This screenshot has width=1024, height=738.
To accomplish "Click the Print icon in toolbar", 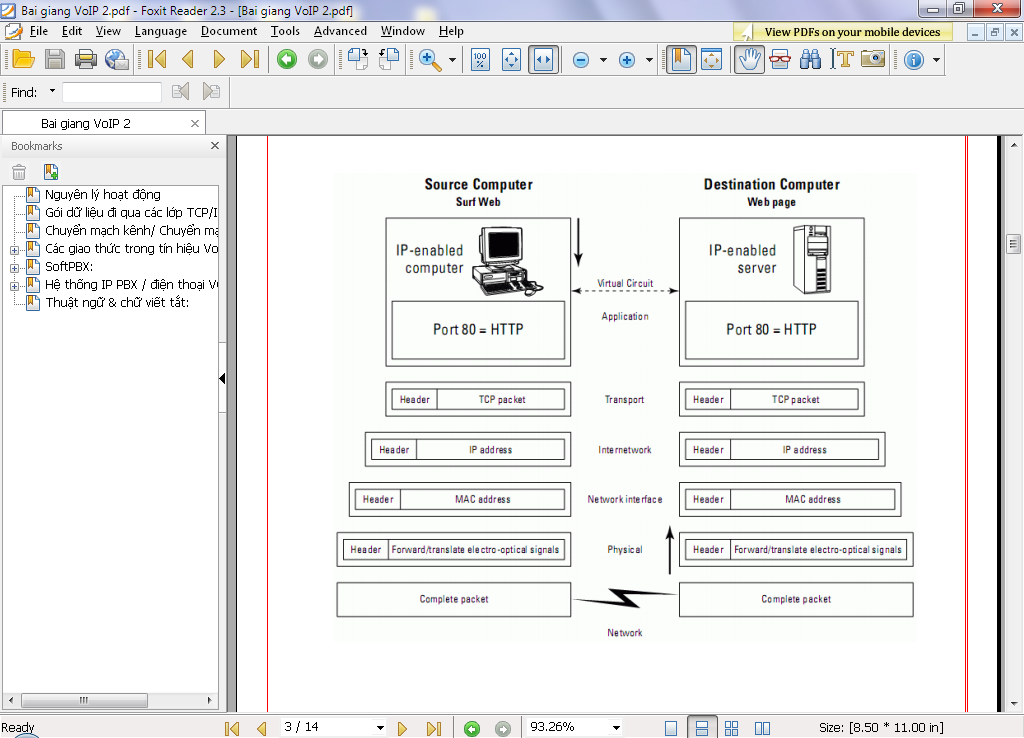I will (x=86, y=60).
